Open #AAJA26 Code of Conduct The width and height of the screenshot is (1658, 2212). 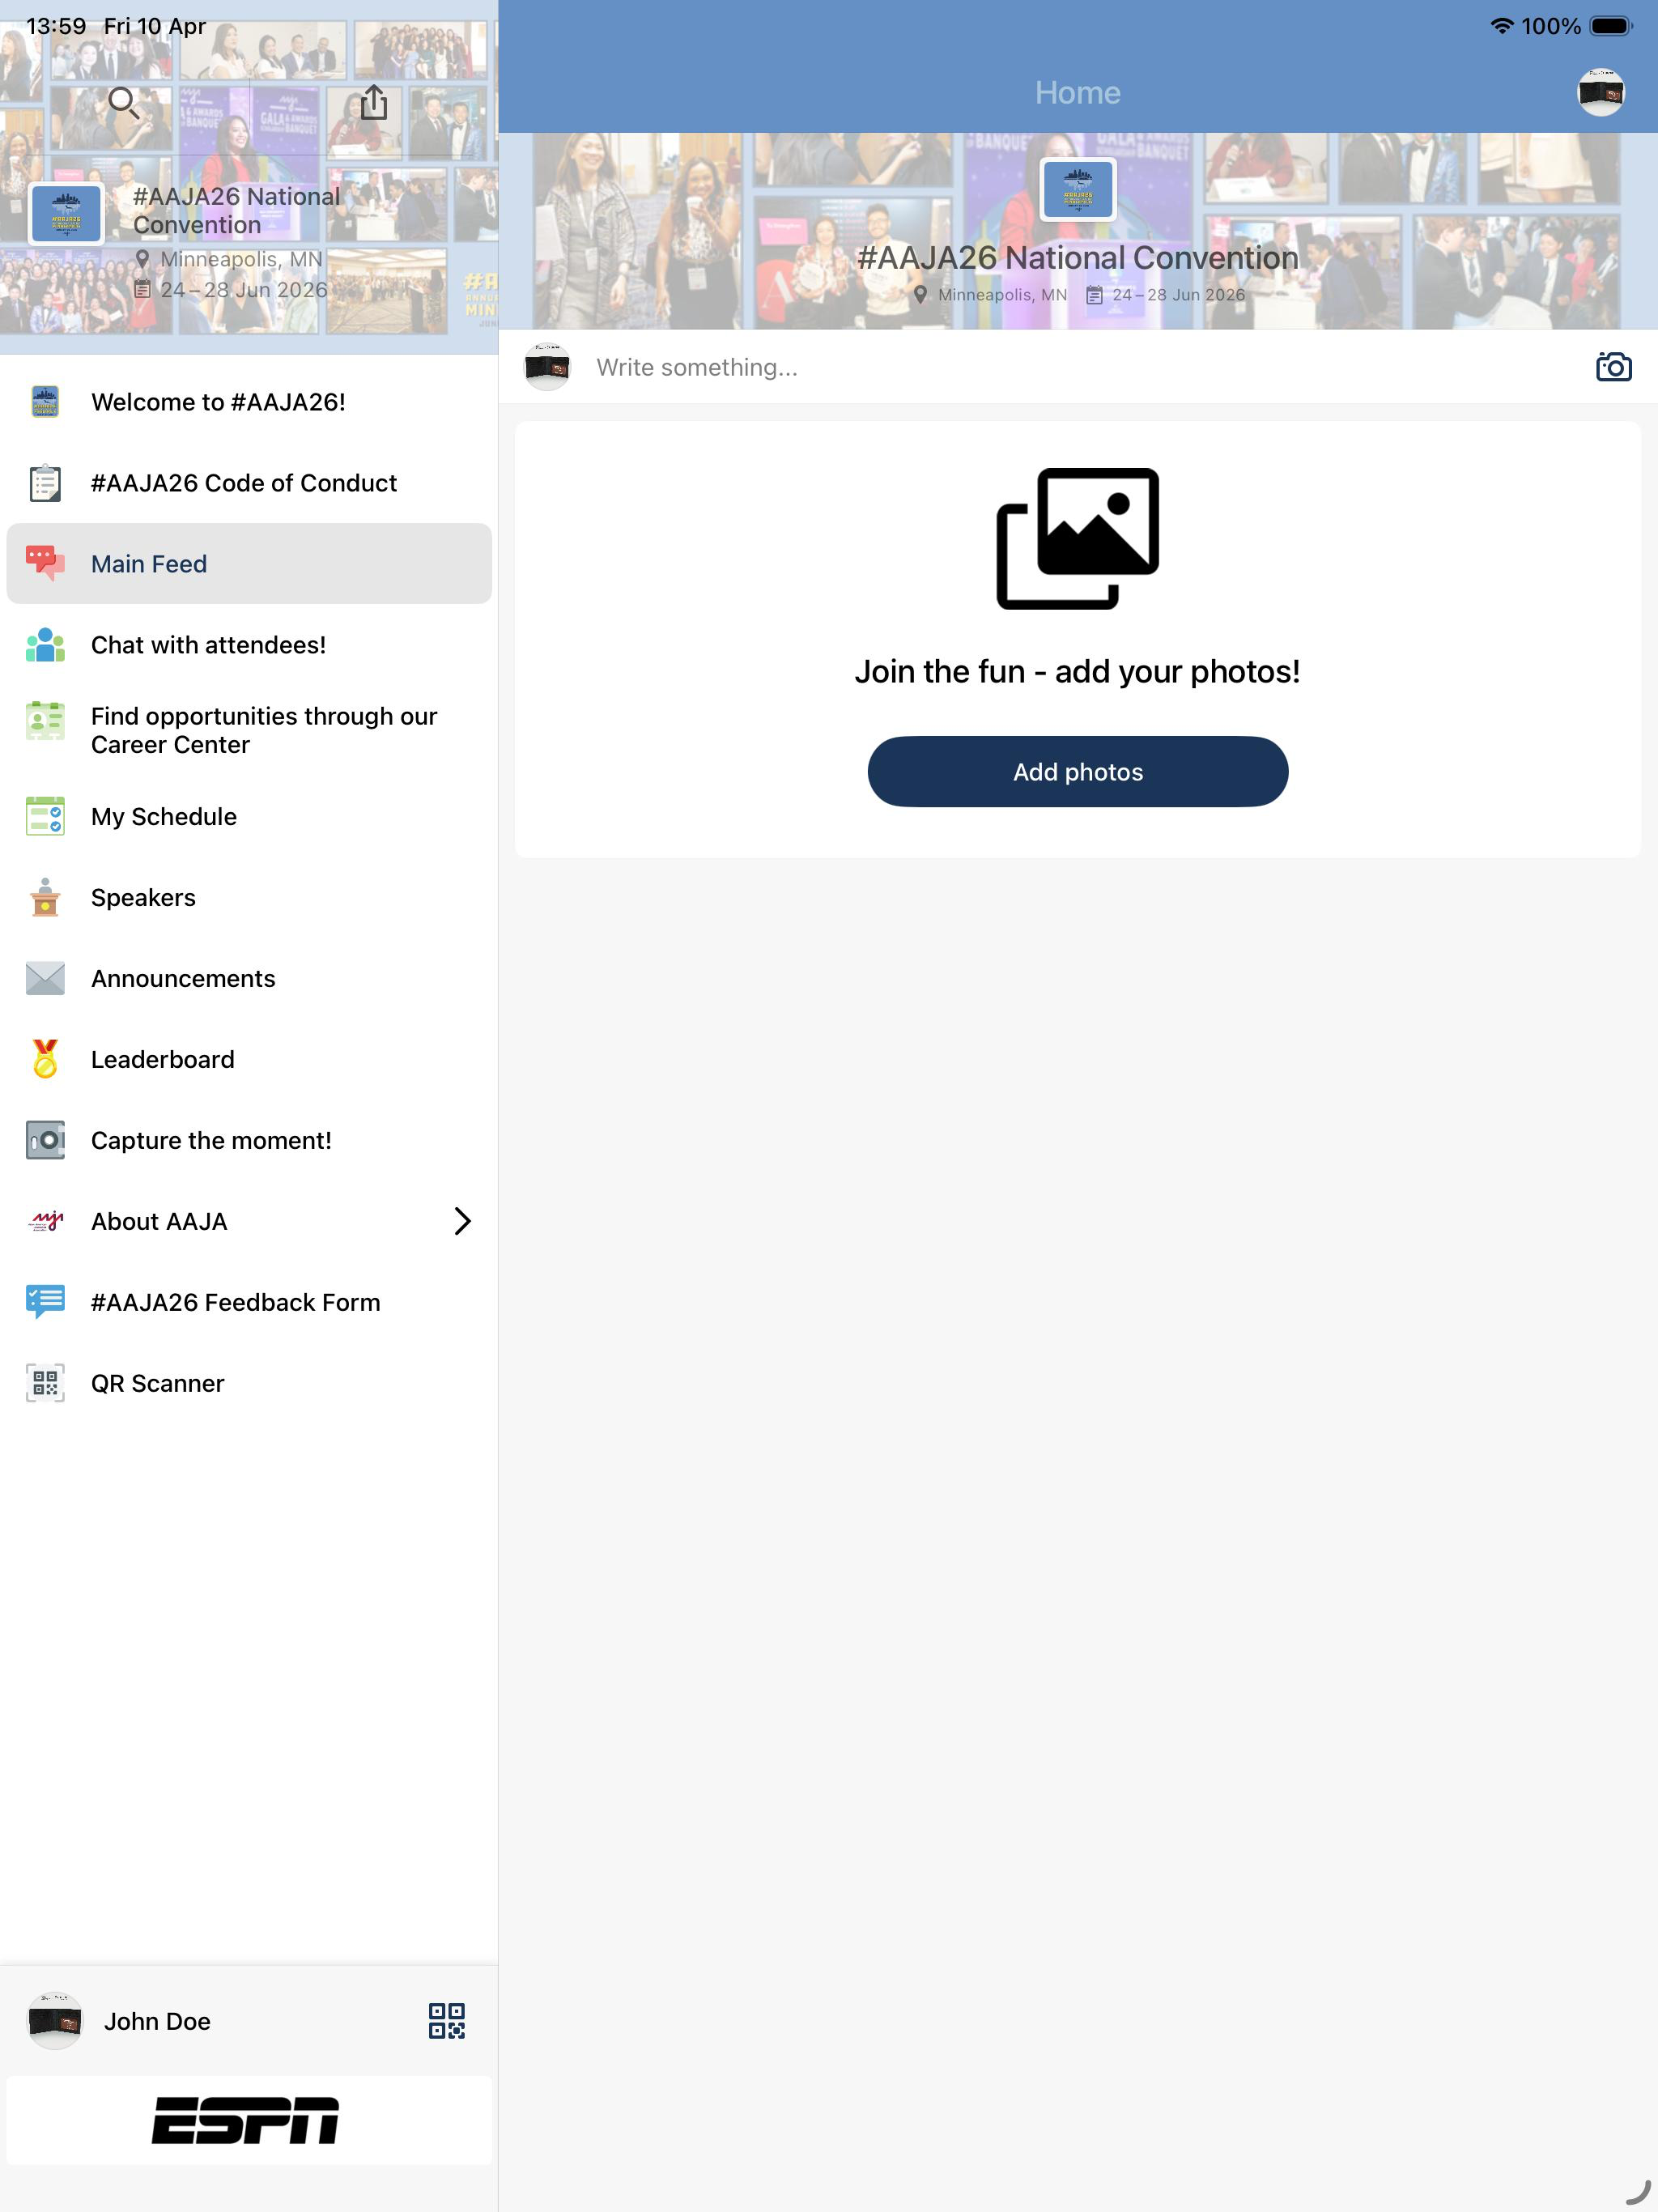tap(249, 483)
